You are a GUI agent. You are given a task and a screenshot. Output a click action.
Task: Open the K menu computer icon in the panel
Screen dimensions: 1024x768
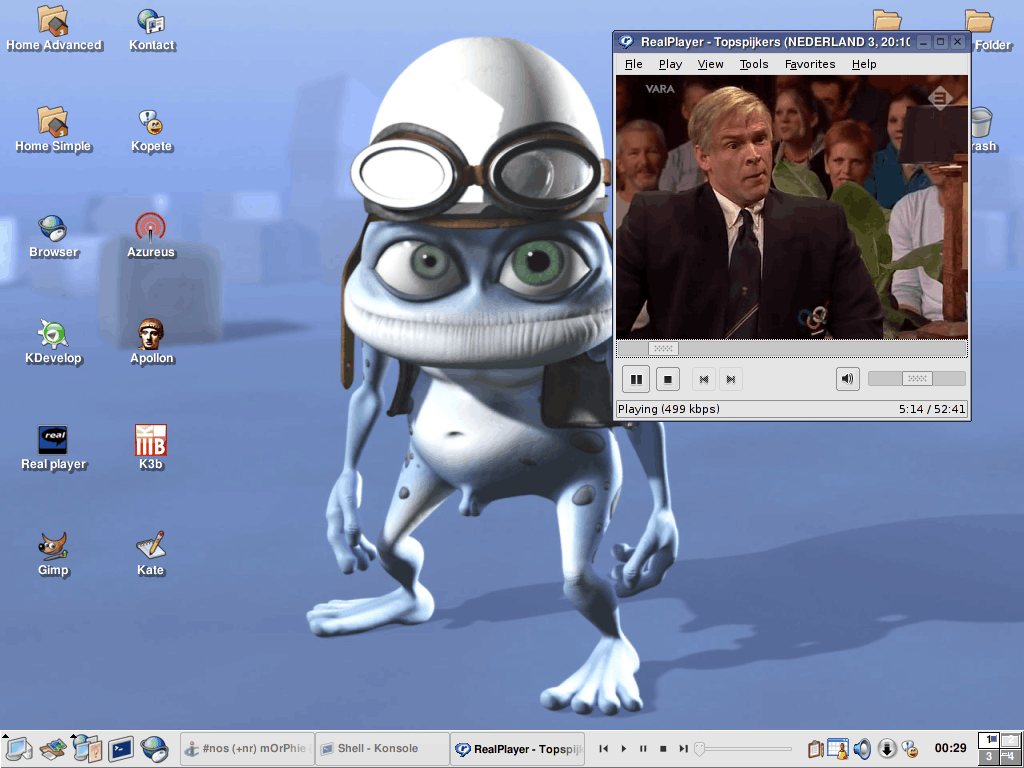point(18,748)
